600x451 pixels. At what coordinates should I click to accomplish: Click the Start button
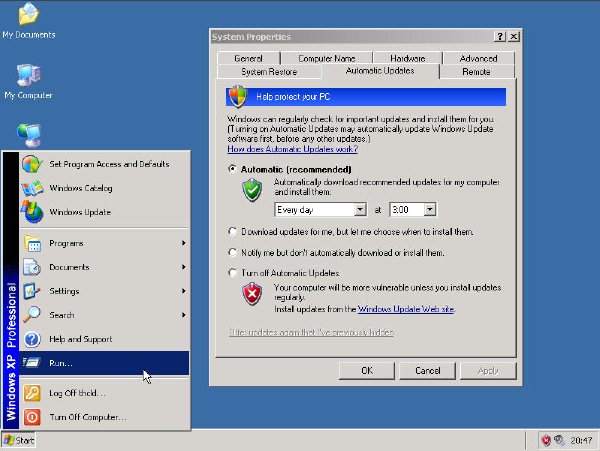(x=18, y=441)
